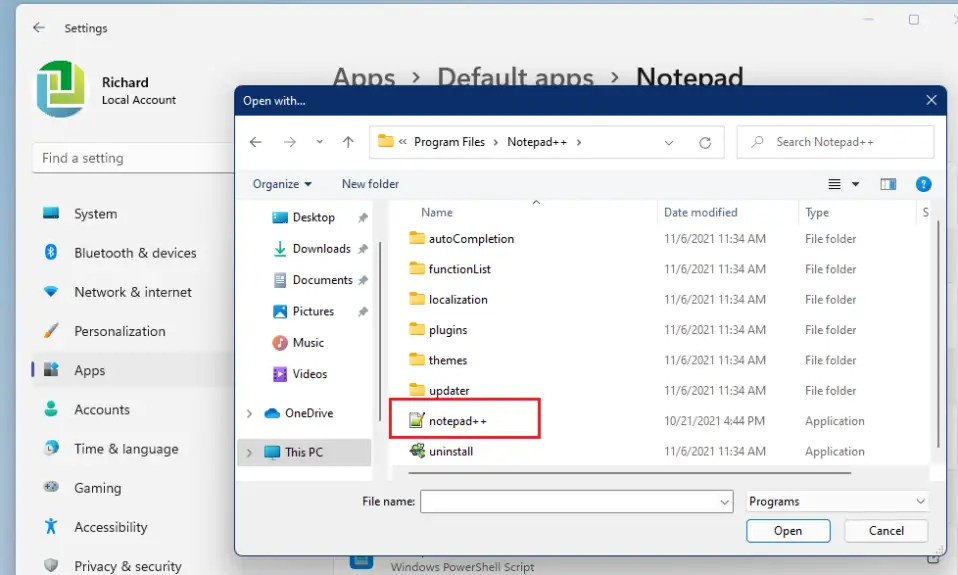Click the back arrow in dialog
Image resolution: width=958 pixels, height=575 pixels.
click(256, 143)
